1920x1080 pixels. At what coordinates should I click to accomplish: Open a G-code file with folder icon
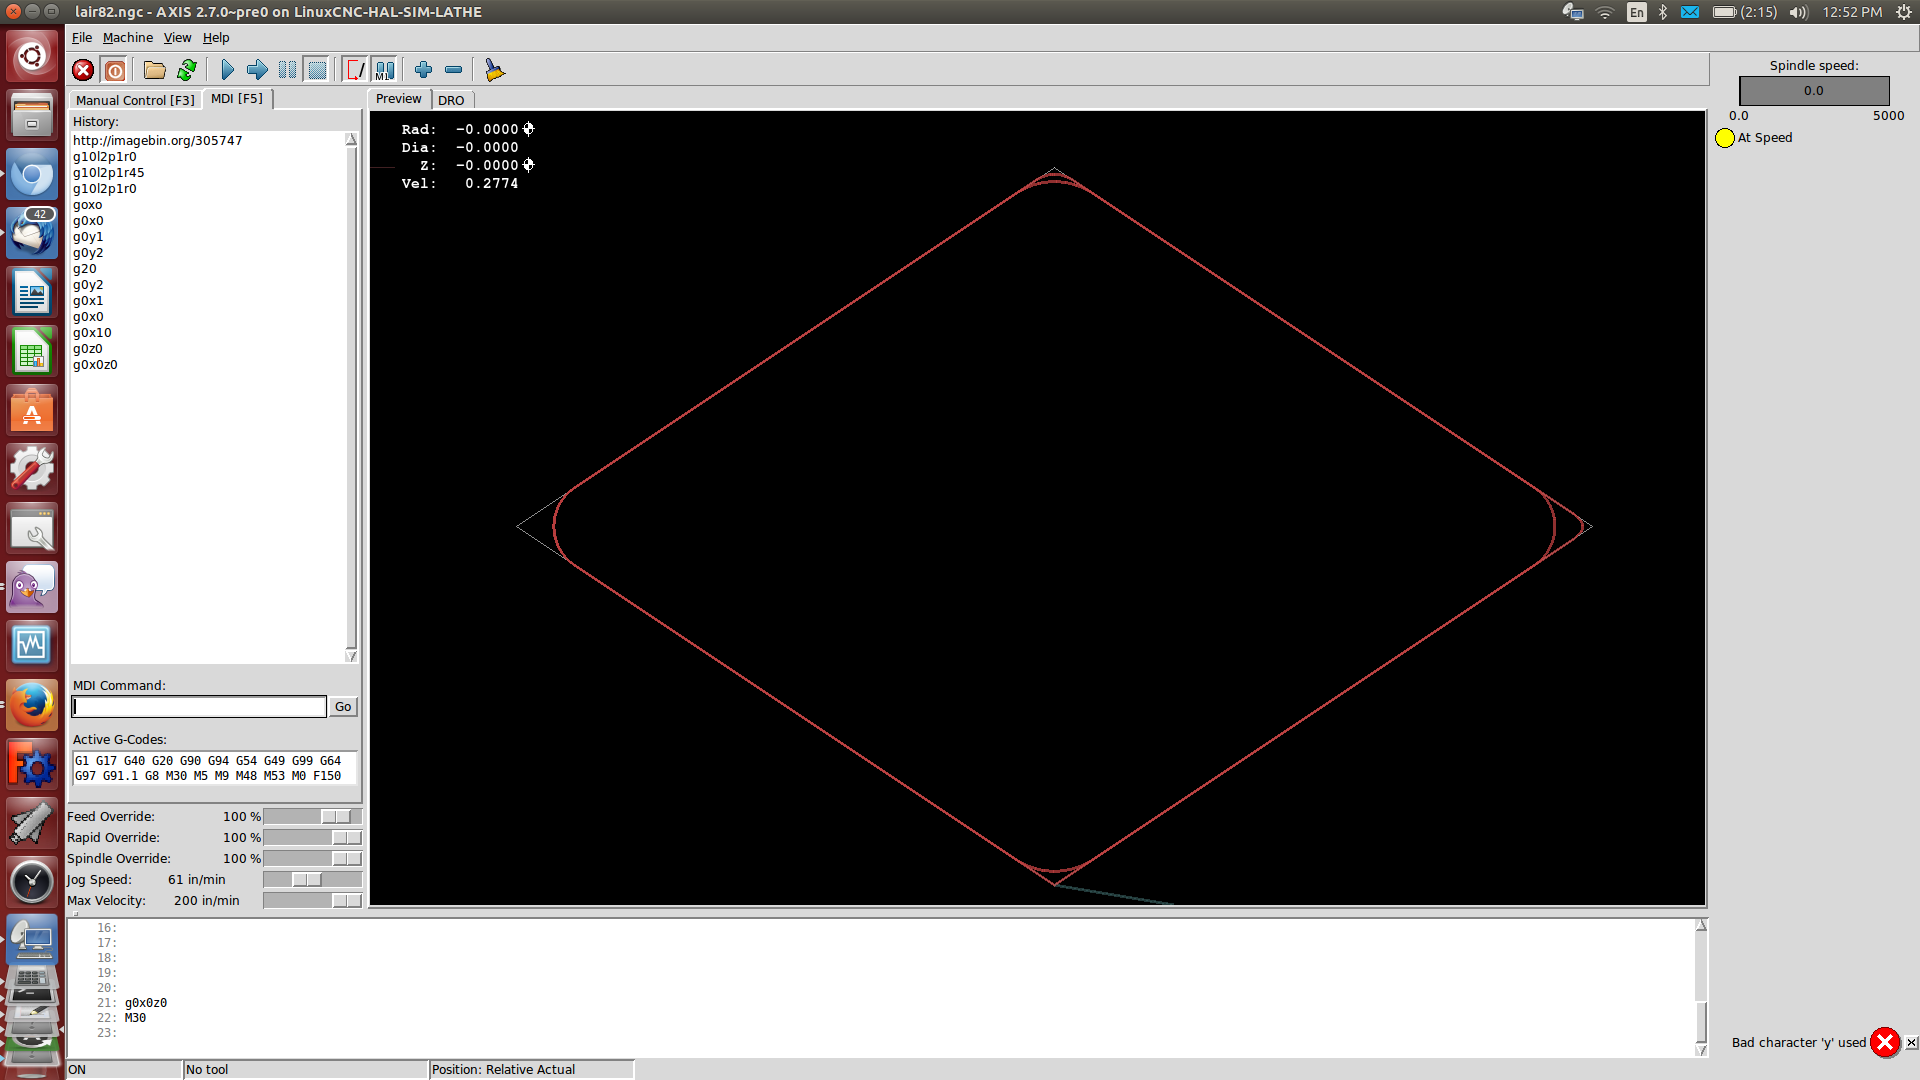tap(154, 70)
